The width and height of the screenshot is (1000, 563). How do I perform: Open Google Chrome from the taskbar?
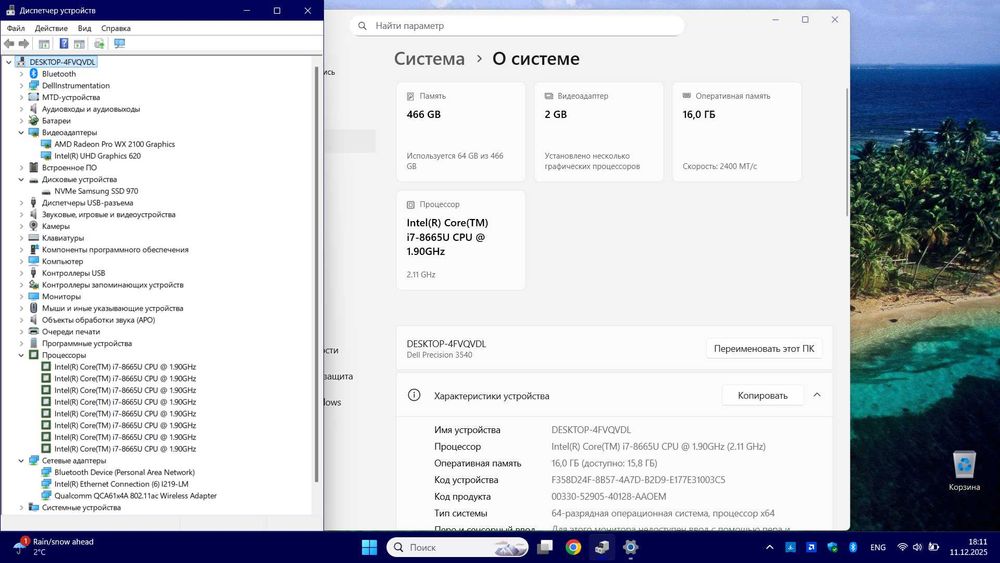coord(573,547)
